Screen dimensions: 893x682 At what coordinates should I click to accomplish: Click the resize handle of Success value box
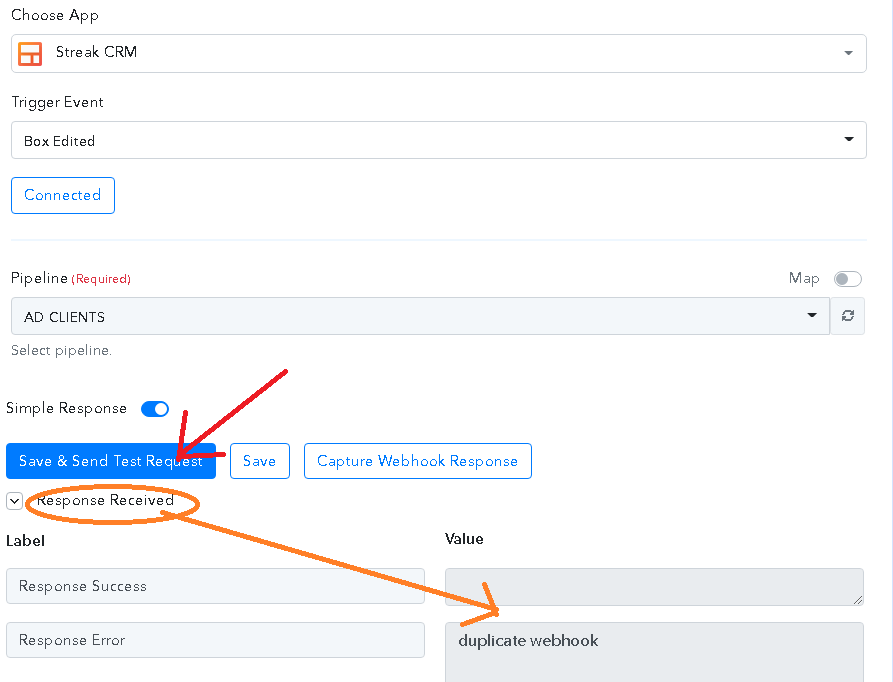858,600
